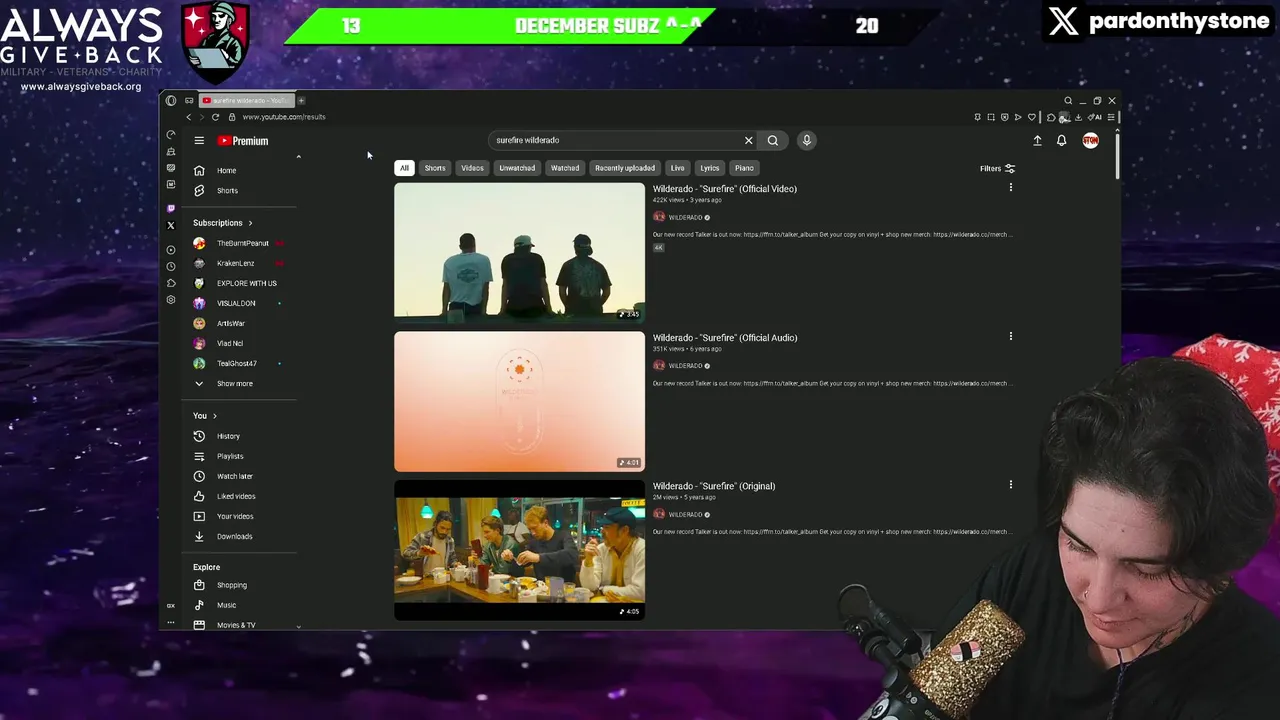Save page with heart bookmark icon
Viewport: 1280px width, 720px height.
coord(1032,117)
